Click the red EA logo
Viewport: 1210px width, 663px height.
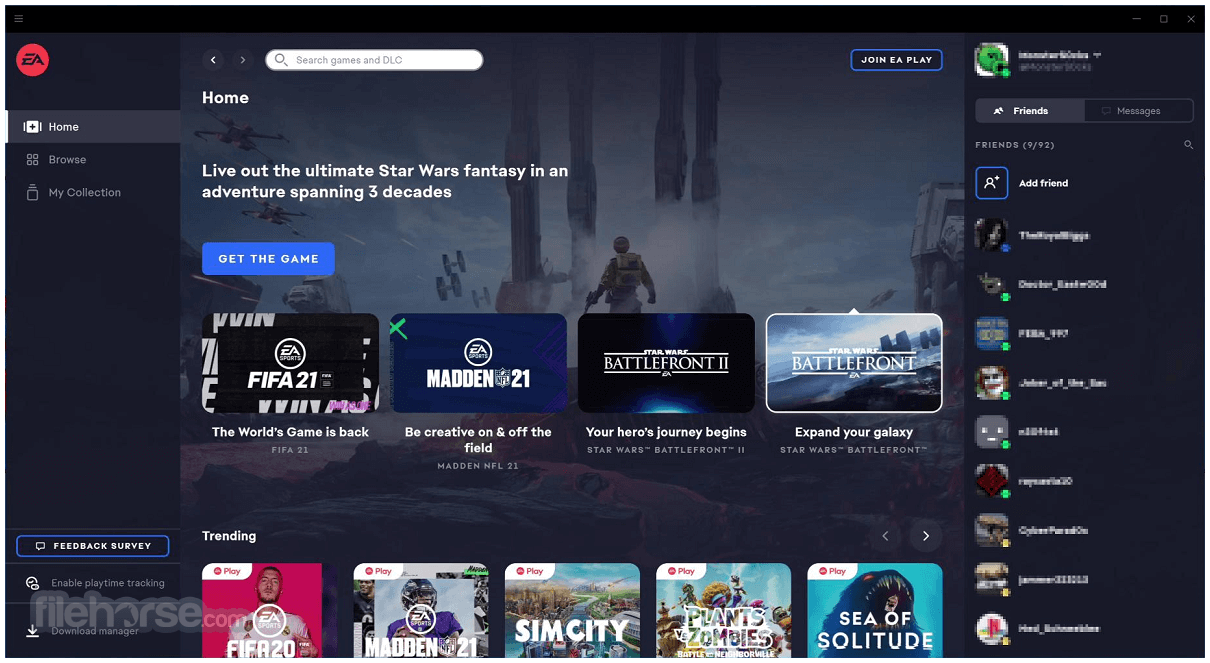pyautogui.click(x=32, y=60)
